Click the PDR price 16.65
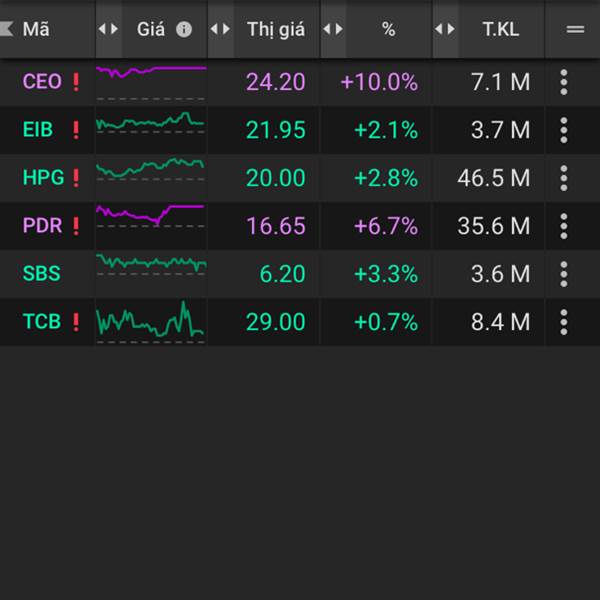This screenshot has height=600, width=600. pos(276,226)
